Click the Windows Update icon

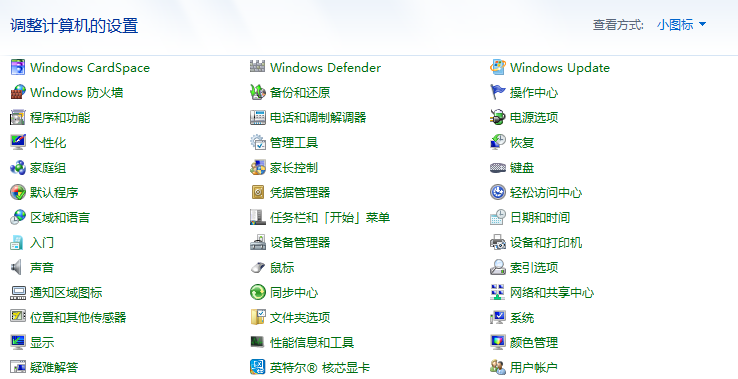(497, 67)
